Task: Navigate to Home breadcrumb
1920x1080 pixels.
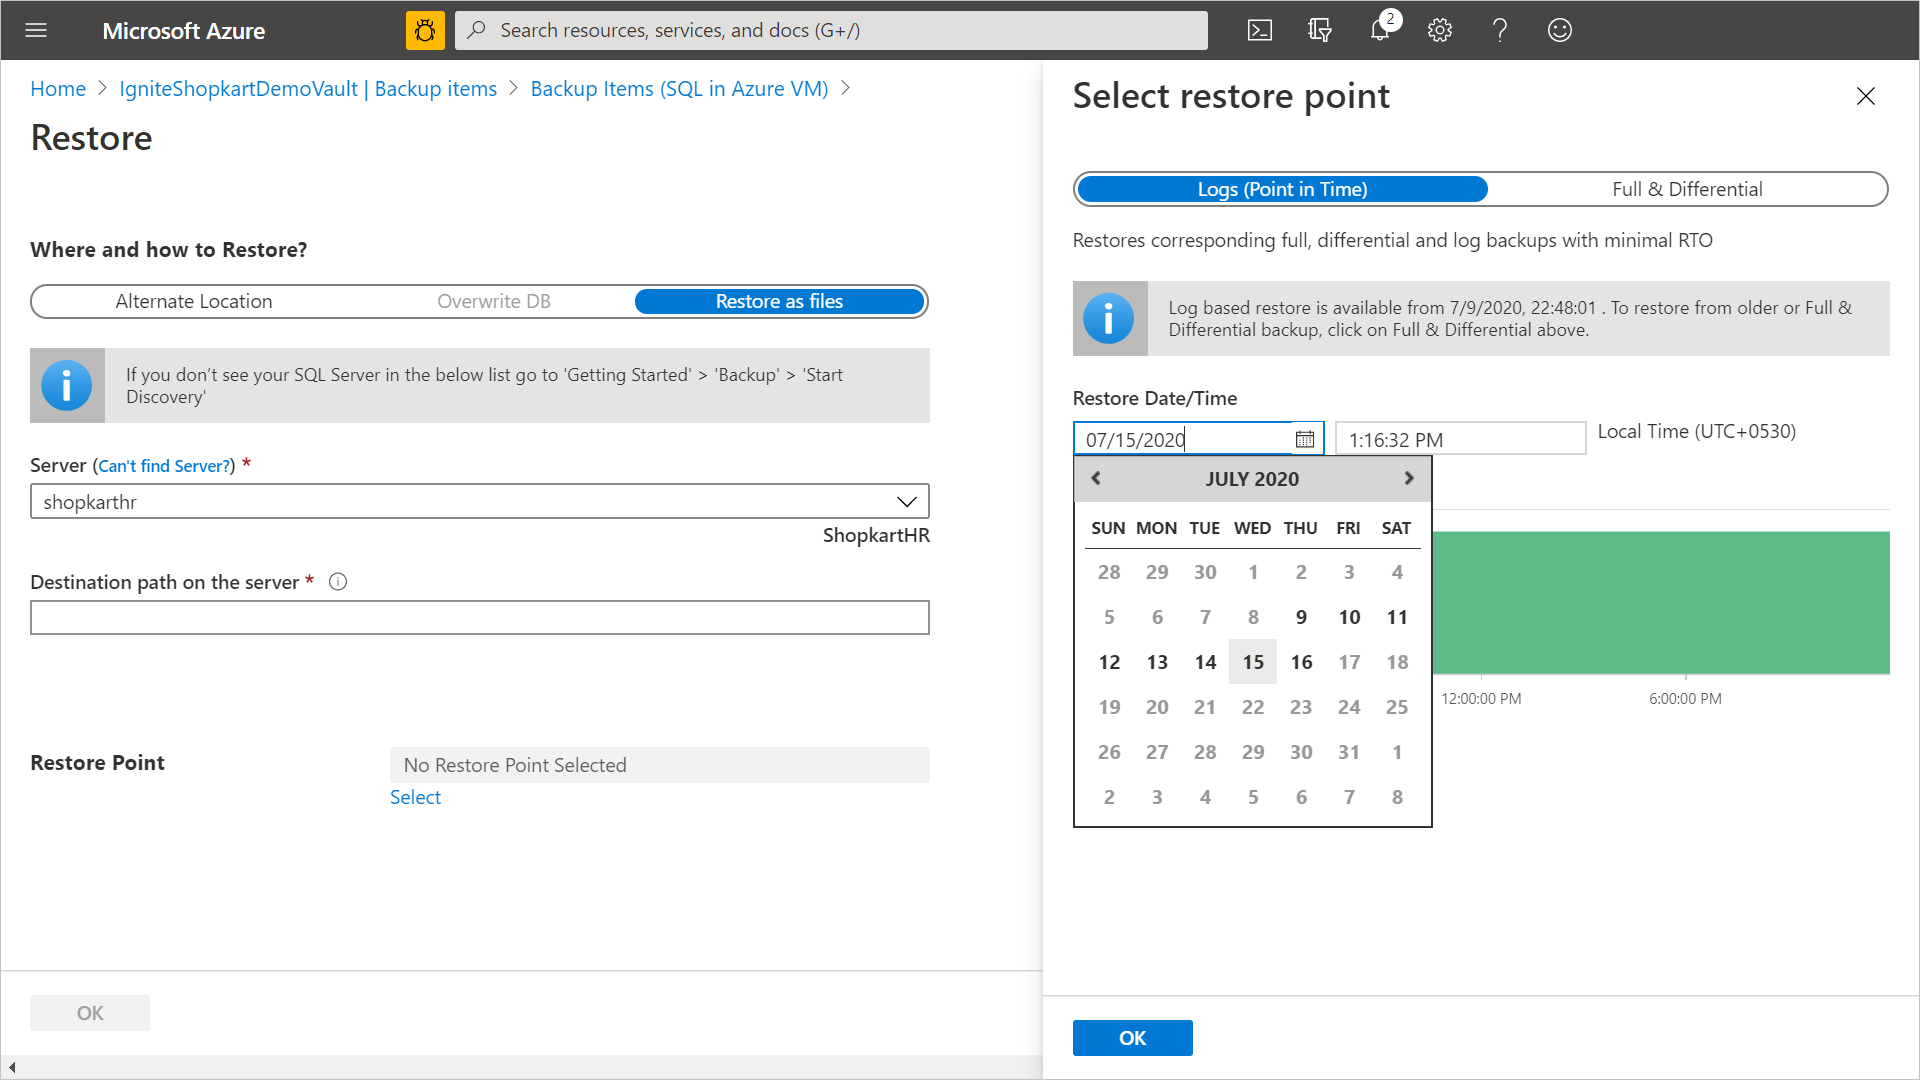Action: (58, 88)
